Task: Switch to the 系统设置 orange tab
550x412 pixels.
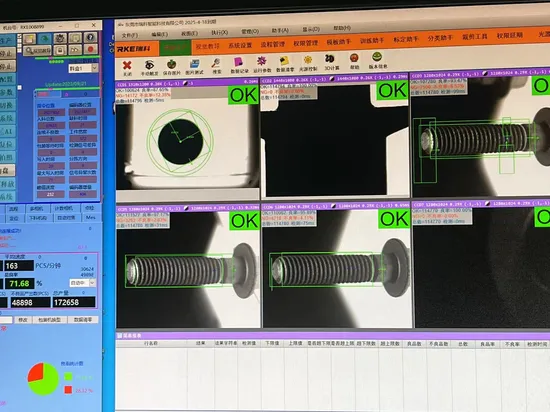Action: pyautogui.click(x=240, y=45)
